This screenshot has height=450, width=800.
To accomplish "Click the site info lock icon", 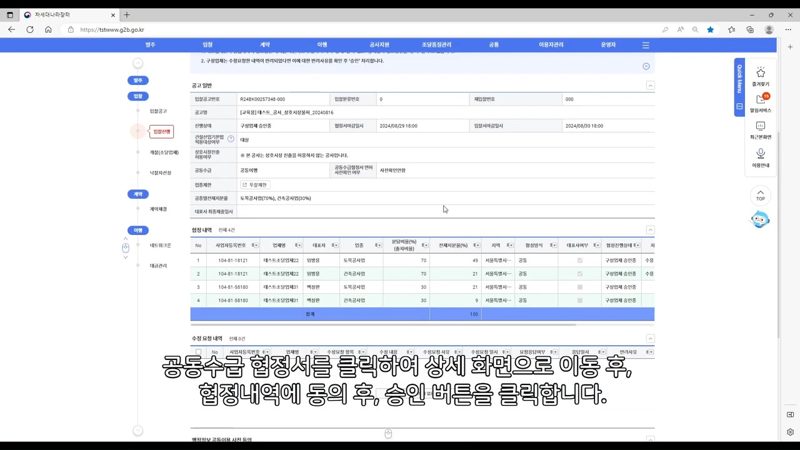I will tap(71, 30).
